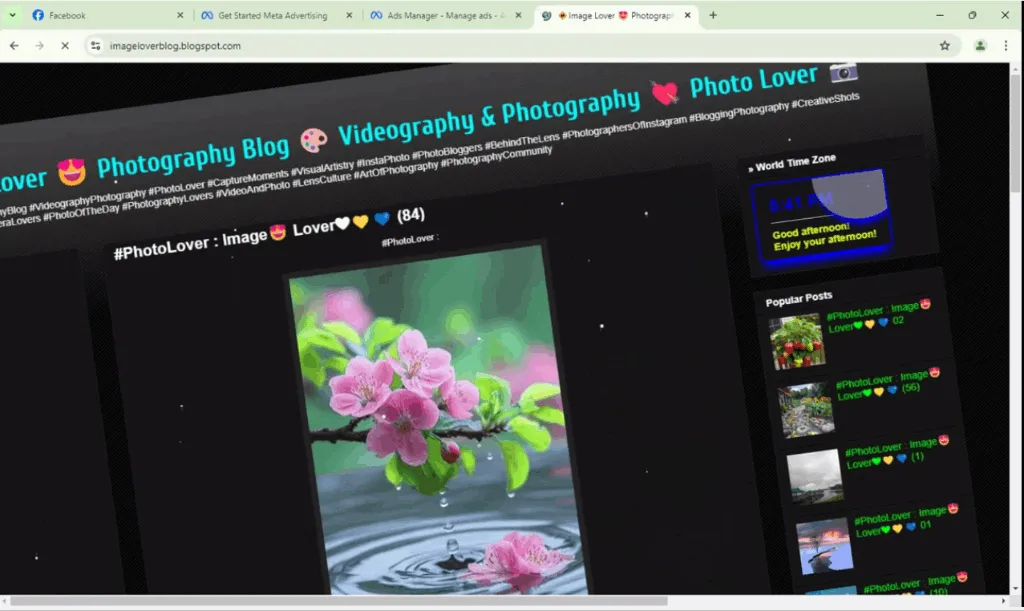Open post title #PhotoLover Image Lover (84)

pyautogui.click(x=269, y=234)
